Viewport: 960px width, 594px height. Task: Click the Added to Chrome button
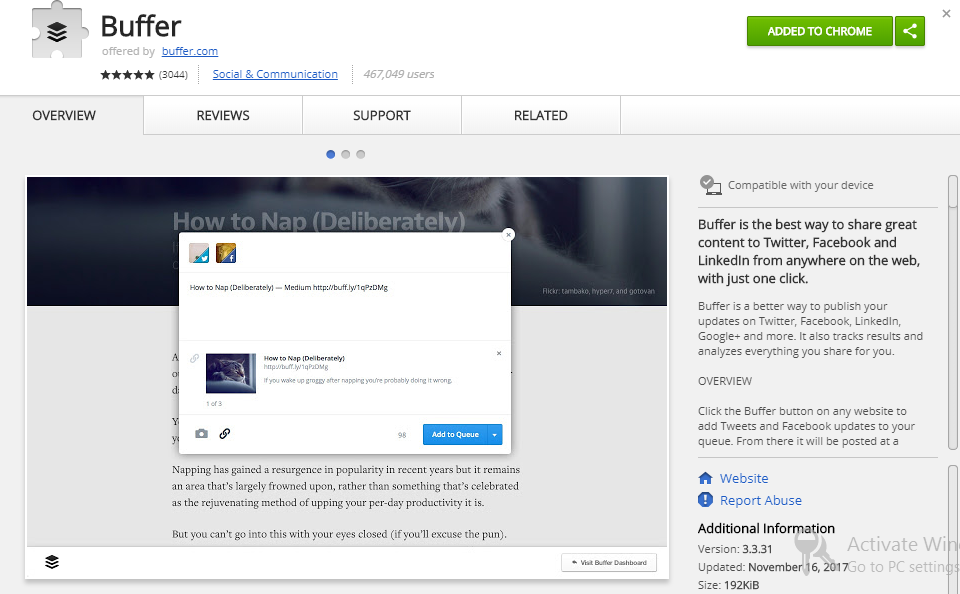pos(820,31)
